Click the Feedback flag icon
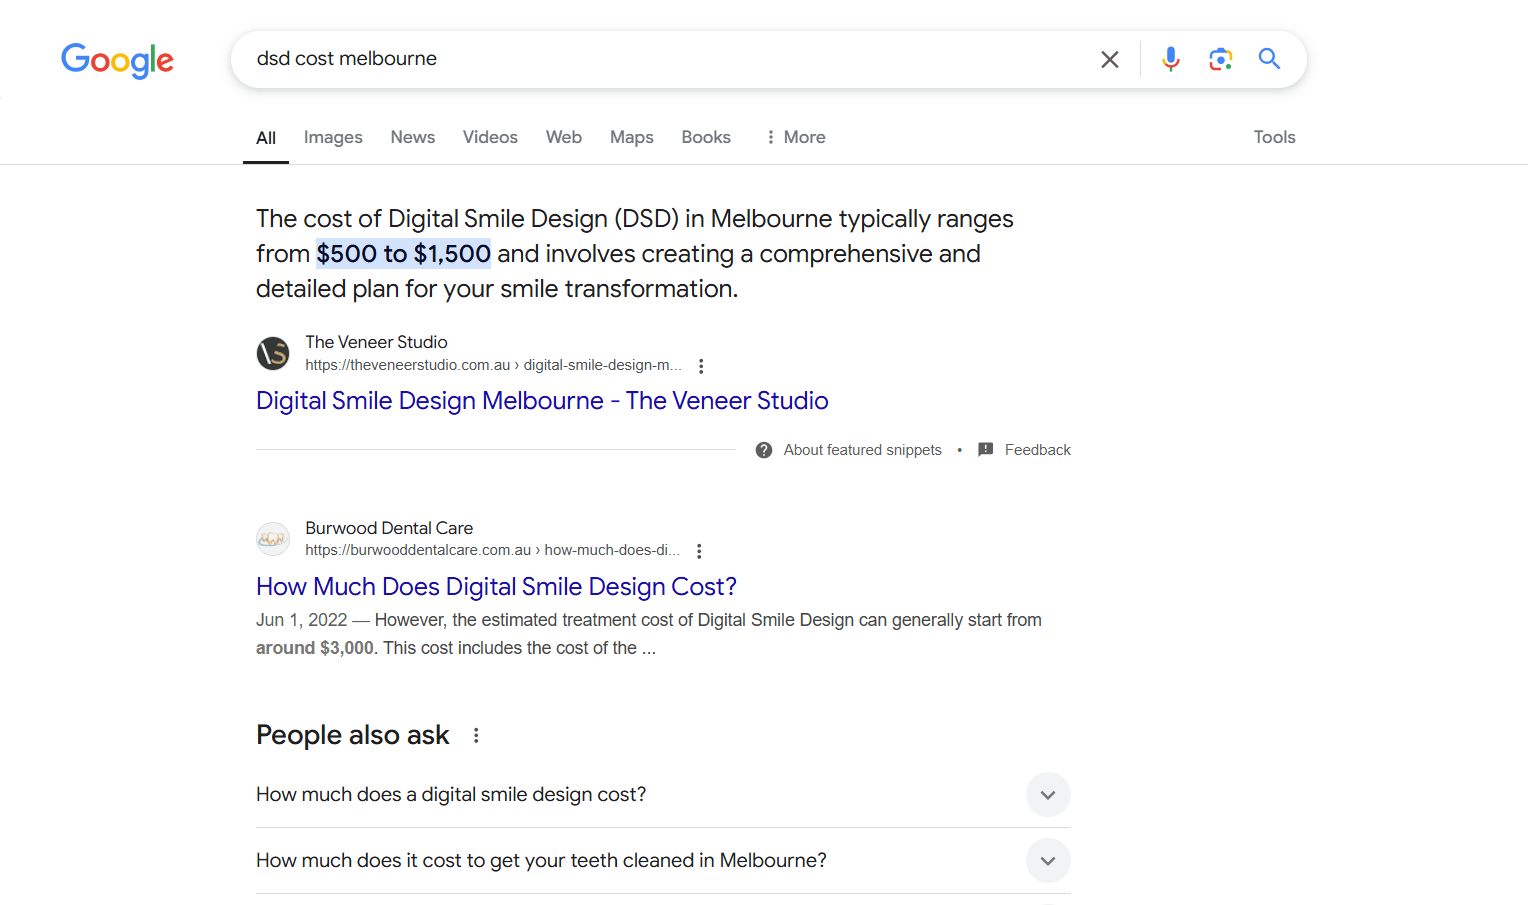Image resolution: width=1528 pixels, height=905 pixels. pyautogui.click(x=985, y=450)
